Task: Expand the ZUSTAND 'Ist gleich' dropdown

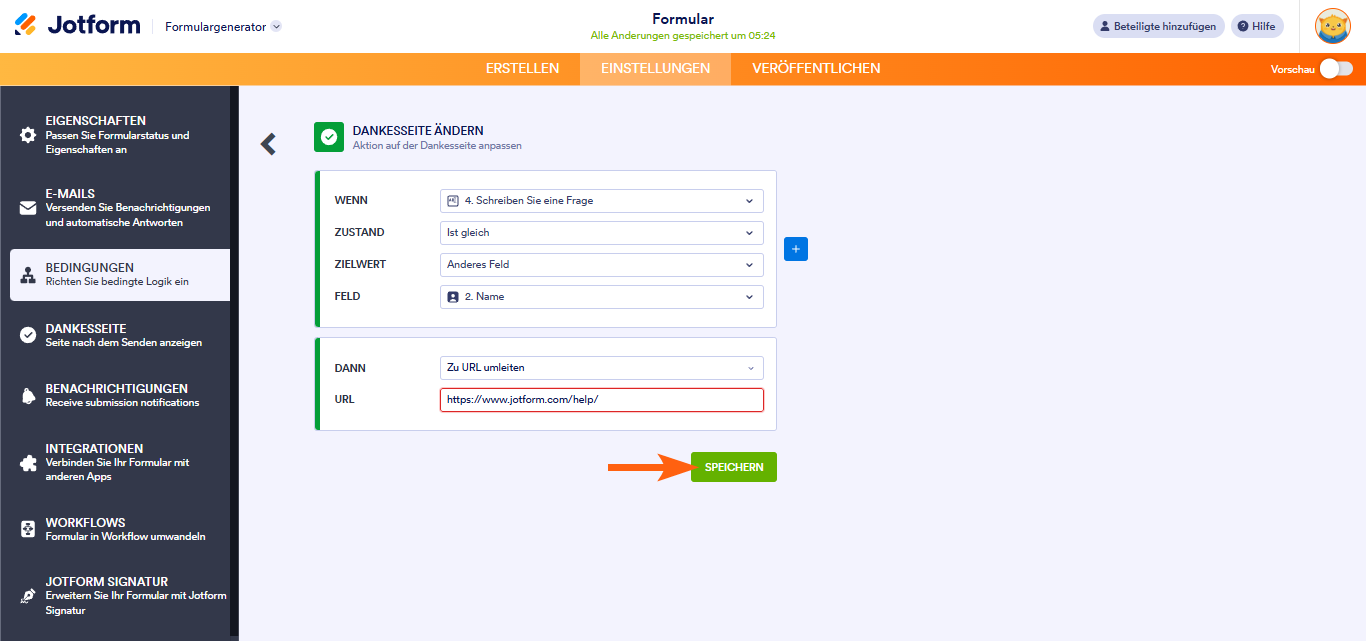Action: click(x=601, y=233)
